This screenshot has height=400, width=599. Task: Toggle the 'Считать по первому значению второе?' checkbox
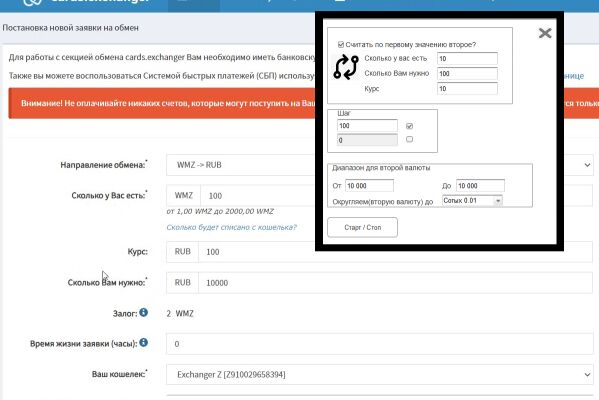[341, 45]
